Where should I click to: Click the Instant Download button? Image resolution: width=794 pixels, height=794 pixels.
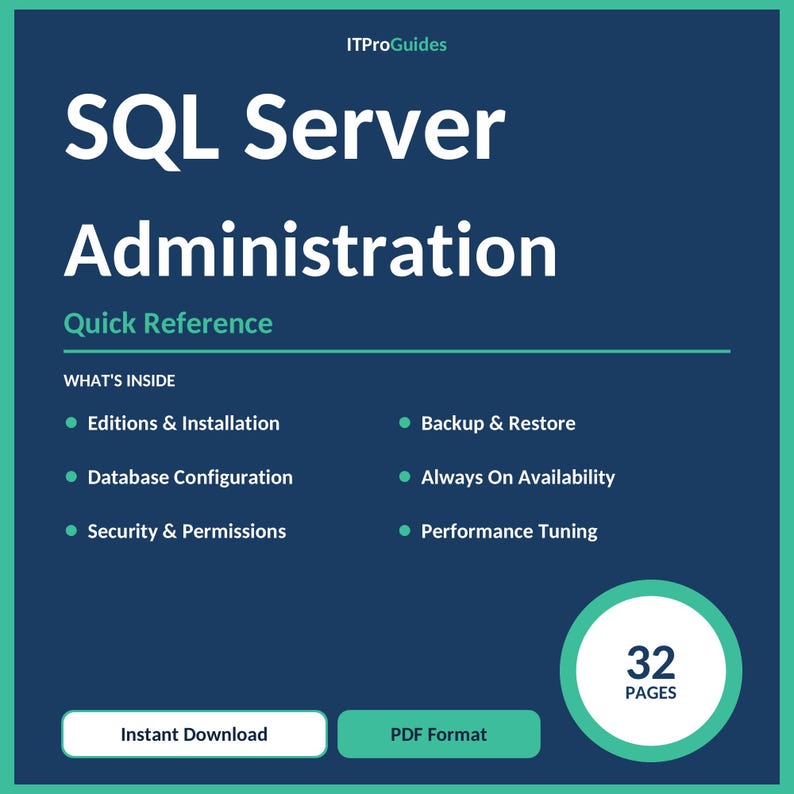pos(194,734)
